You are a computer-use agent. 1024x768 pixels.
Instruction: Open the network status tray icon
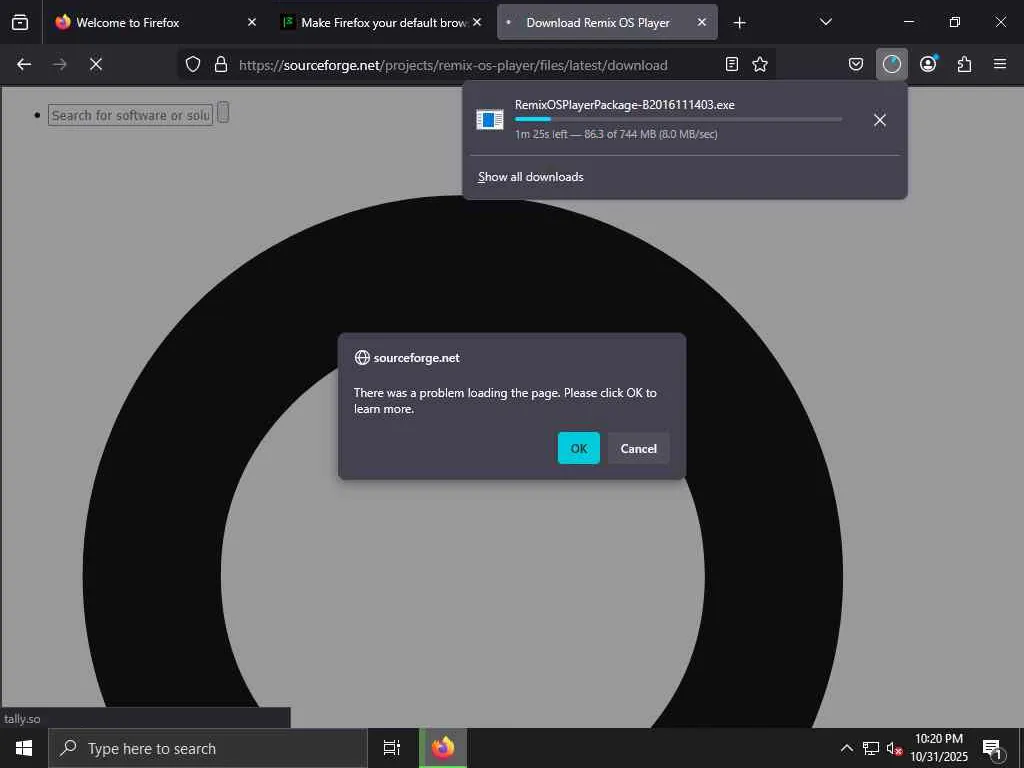[x=870, y=748]
